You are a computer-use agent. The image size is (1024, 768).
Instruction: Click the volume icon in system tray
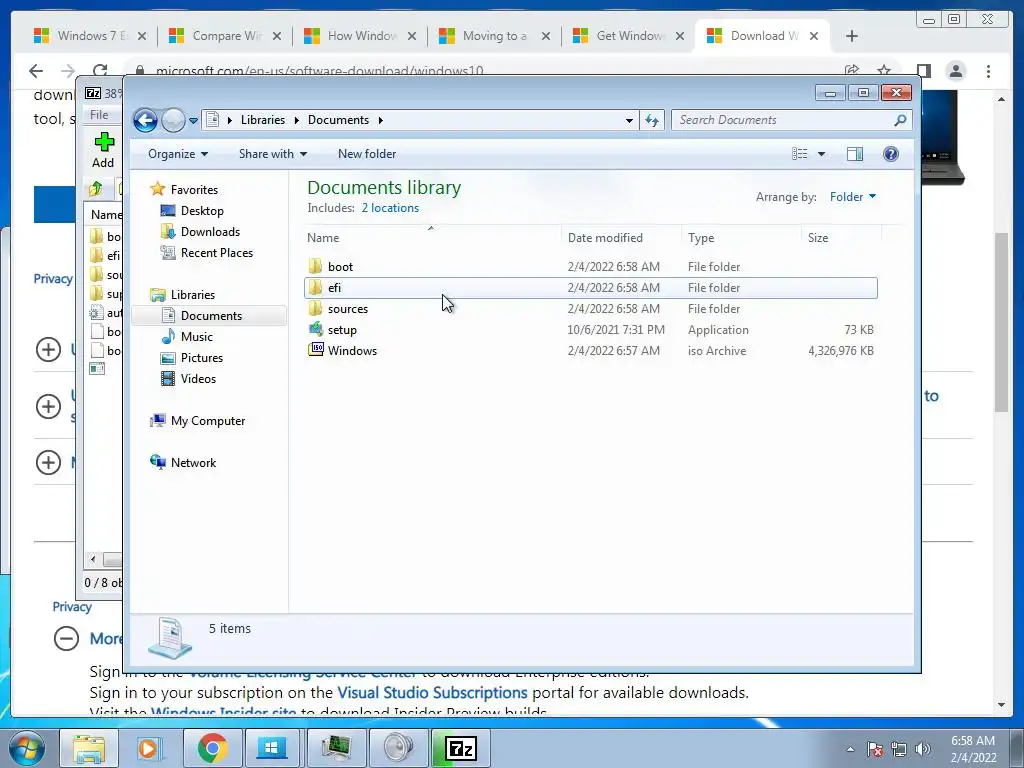point(922,750)
